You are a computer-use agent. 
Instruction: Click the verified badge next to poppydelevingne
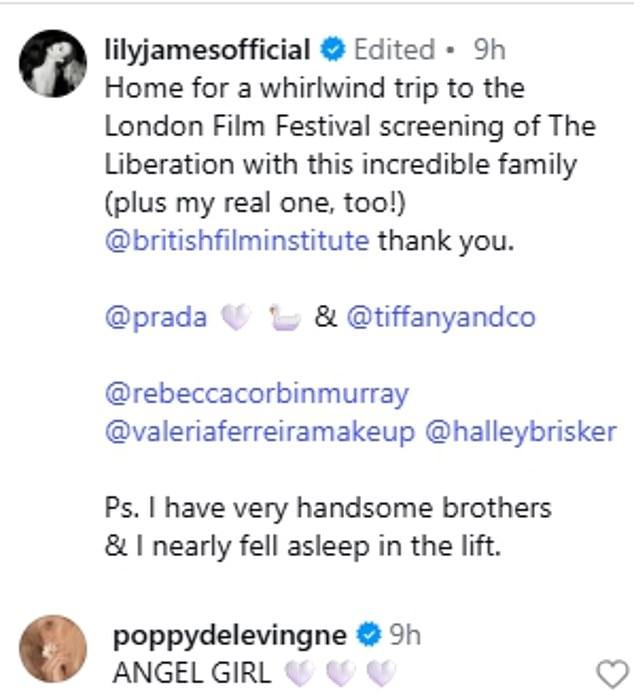click(x=369, y=635)
